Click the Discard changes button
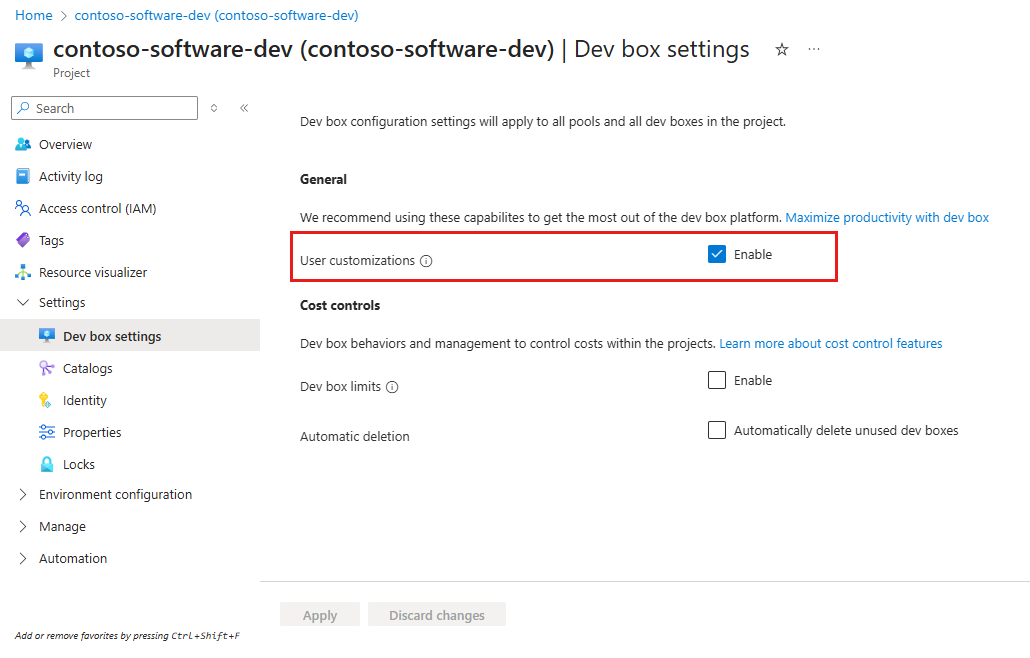The height and width of the screenshot is (658, 1030). pos(437,615)
